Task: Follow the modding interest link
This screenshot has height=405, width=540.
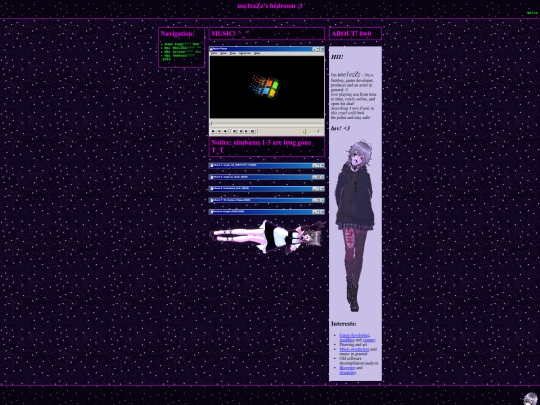Action: [x=346, y=340]
